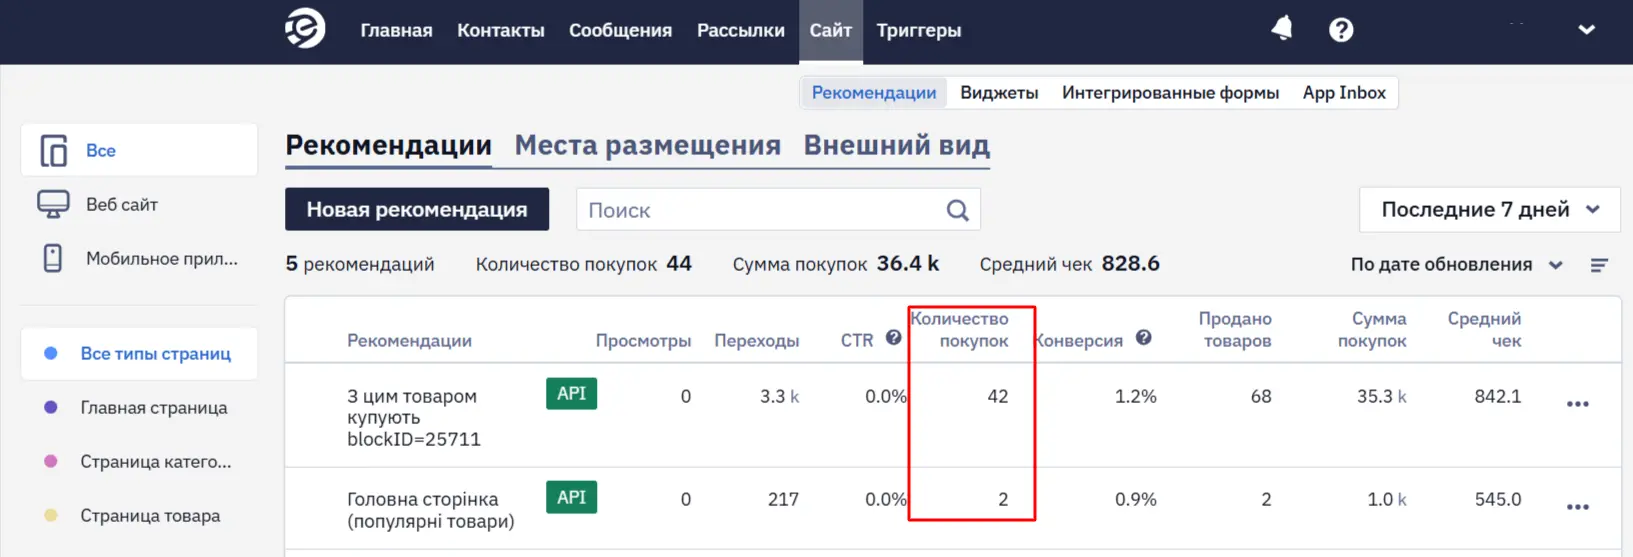Open the Интегрированные формы sub-tab
The width and height of the screenshot is (1633, 557).
[1170, 93]
